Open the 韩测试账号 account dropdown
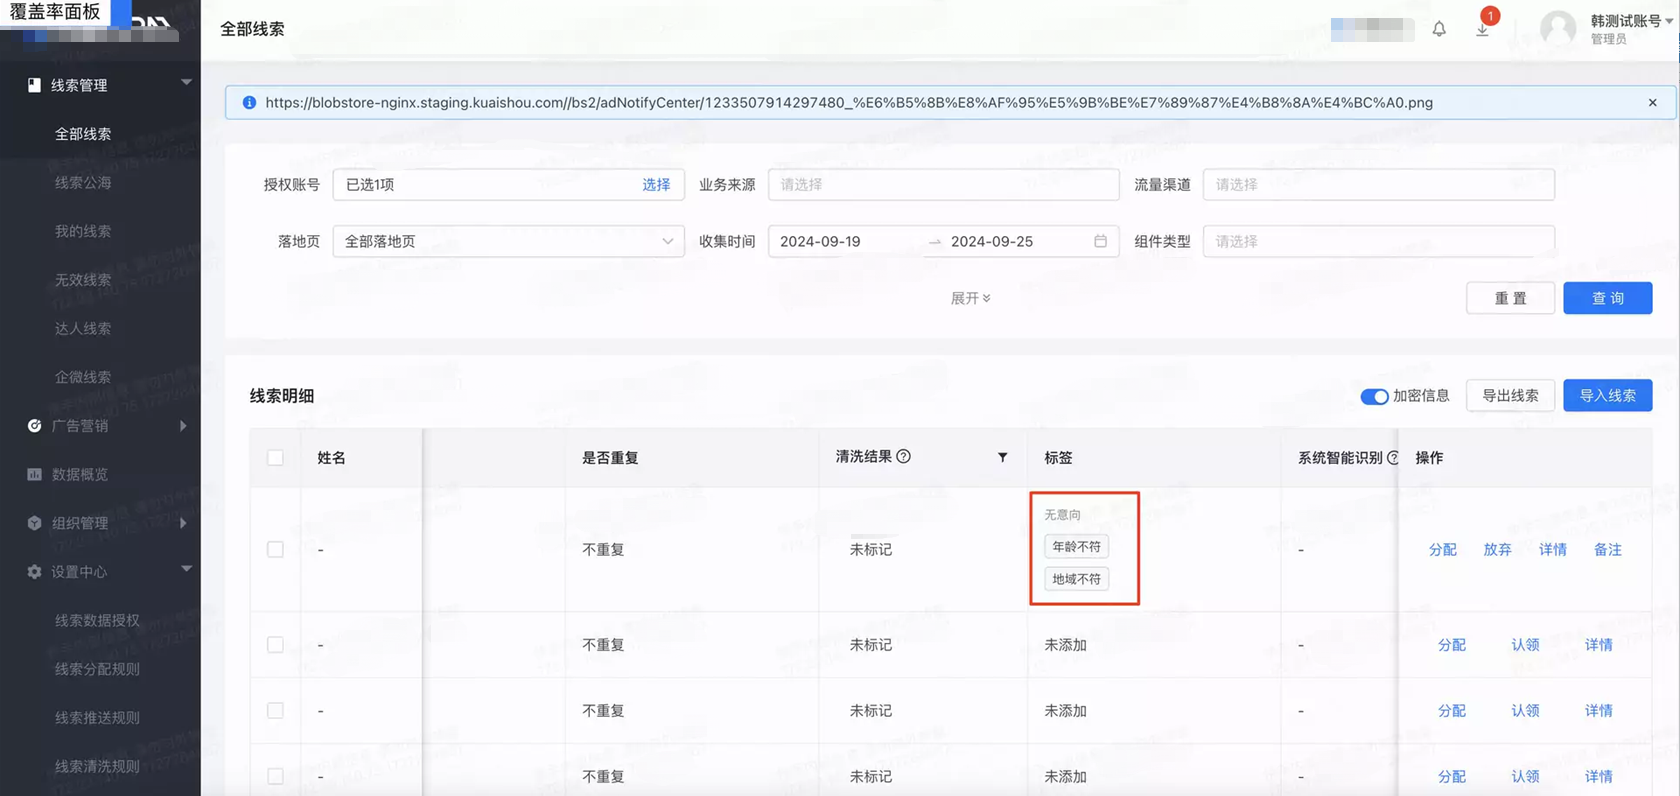The width and height of the screenshot is (1680, 796). pos(1632,21)
